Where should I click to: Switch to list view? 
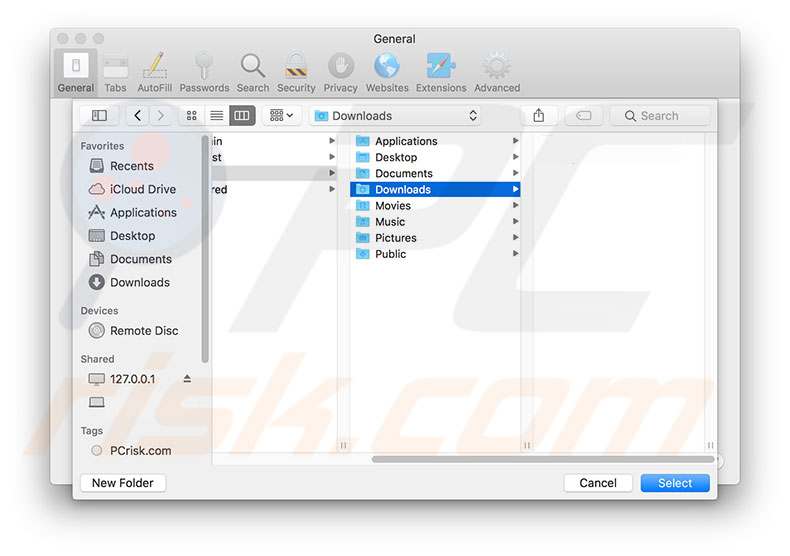coord(217,116)
